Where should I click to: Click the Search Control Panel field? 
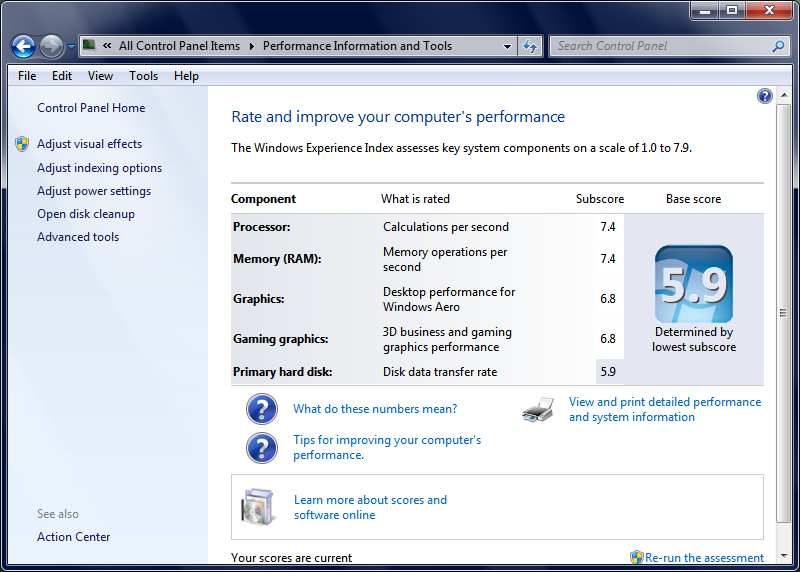click(660, 46)
